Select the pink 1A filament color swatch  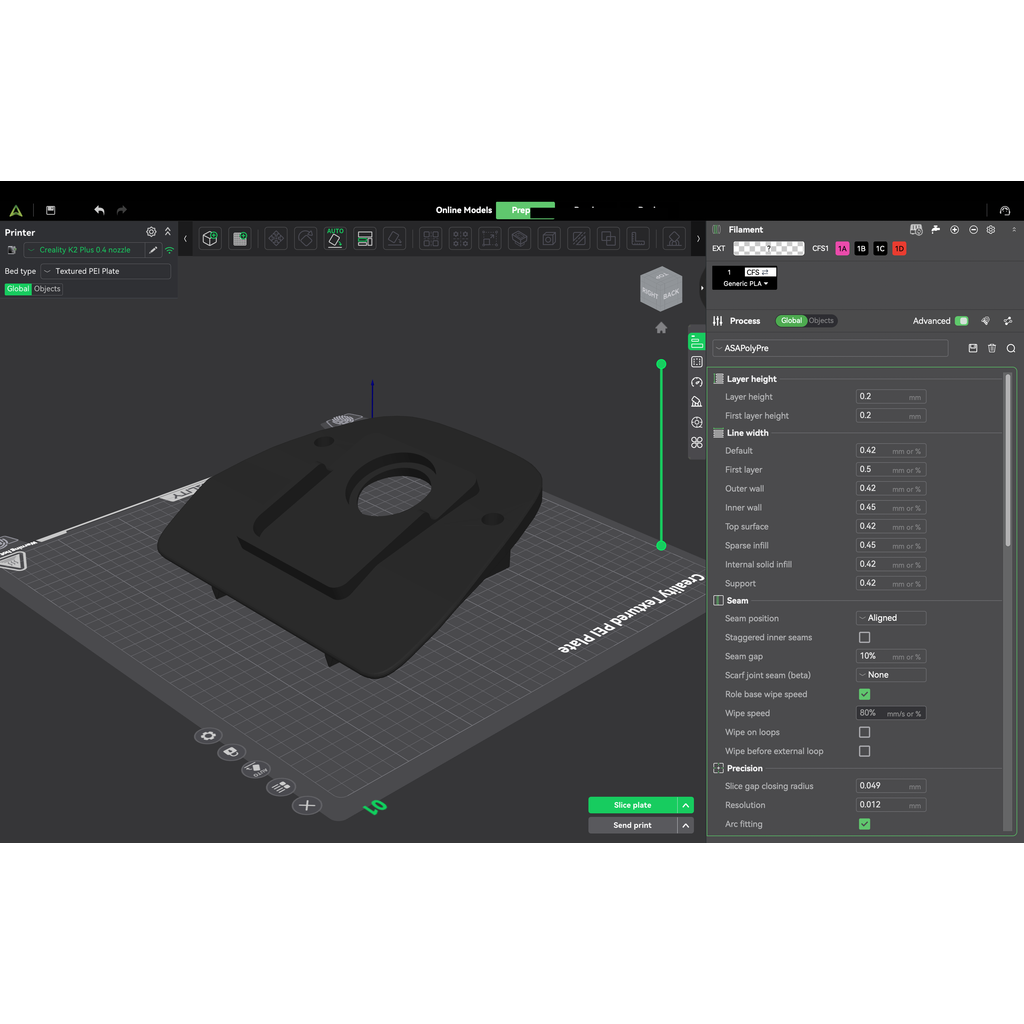[x=842, y=249]
